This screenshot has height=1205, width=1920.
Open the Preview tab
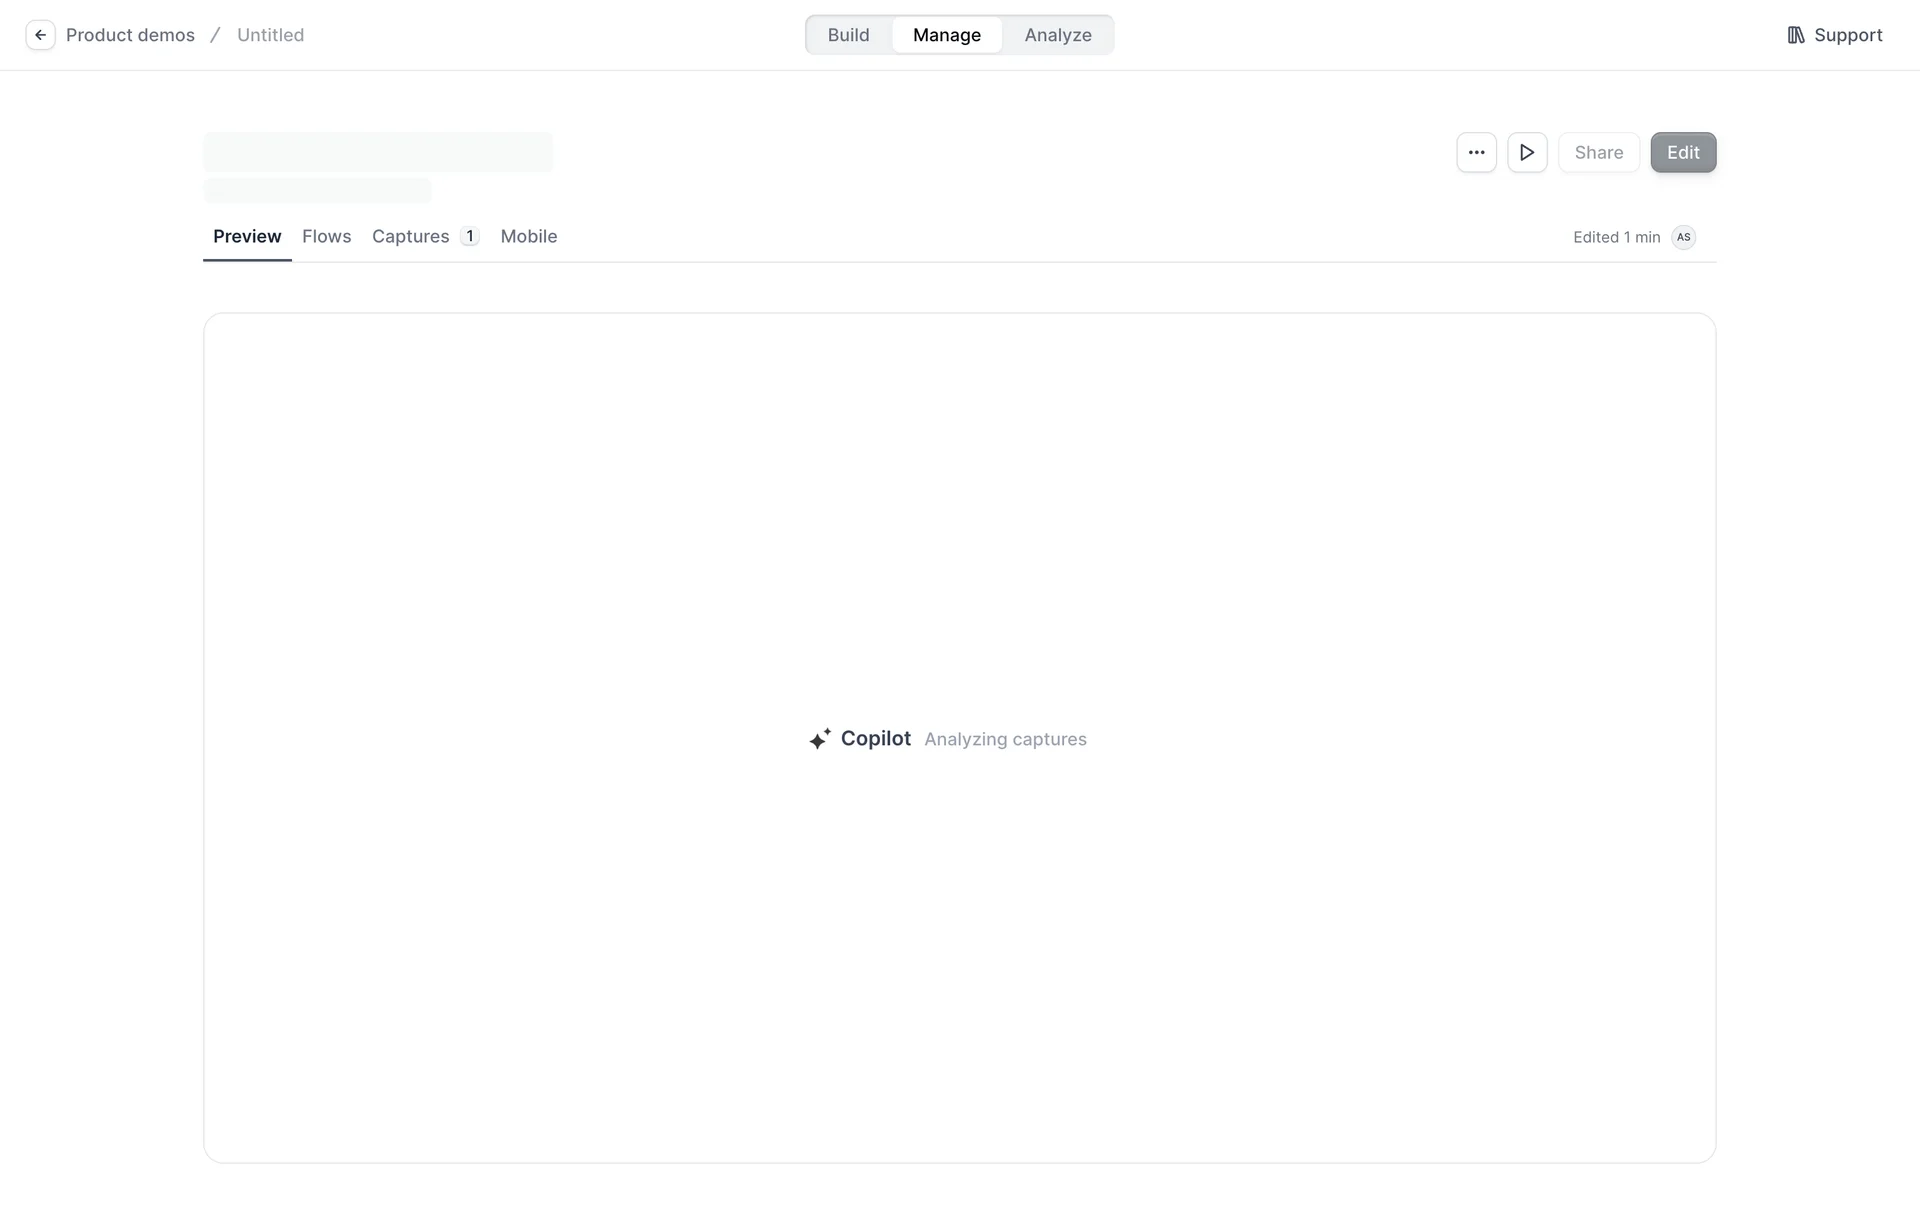pyautogui.click(x=247, y=237)
